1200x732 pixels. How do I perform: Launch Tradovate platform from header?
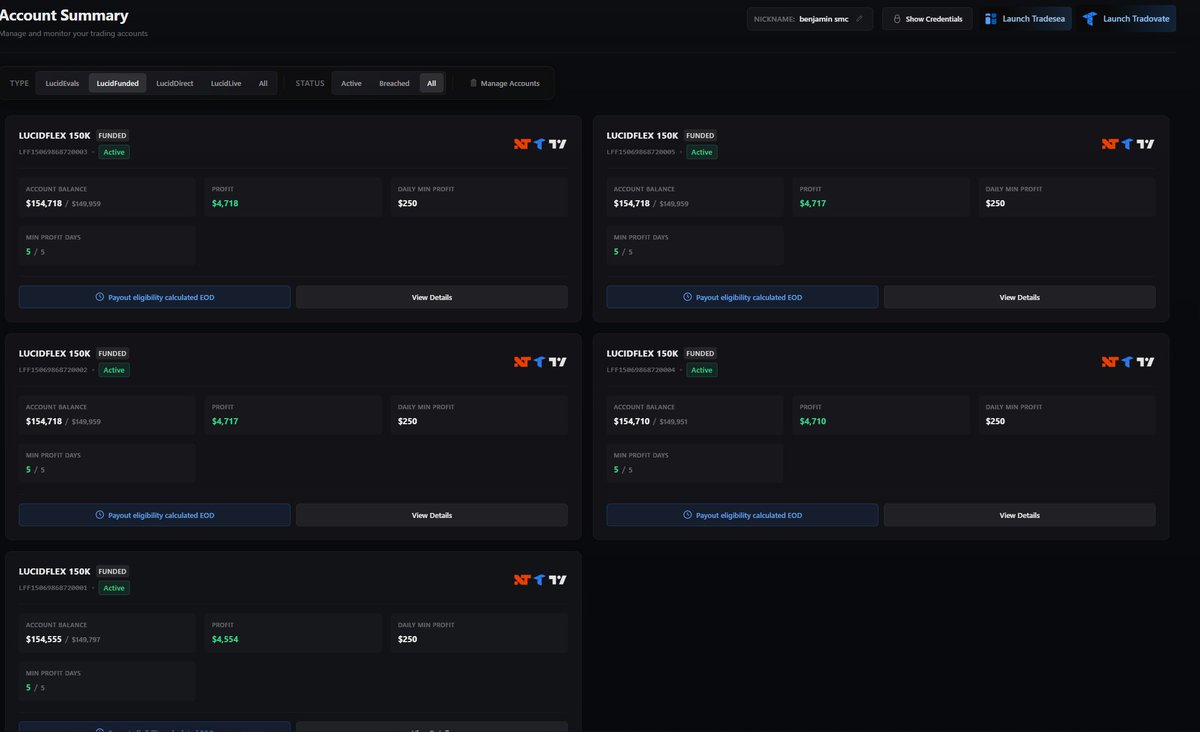pyautogui.click(x=1128, y=19)
